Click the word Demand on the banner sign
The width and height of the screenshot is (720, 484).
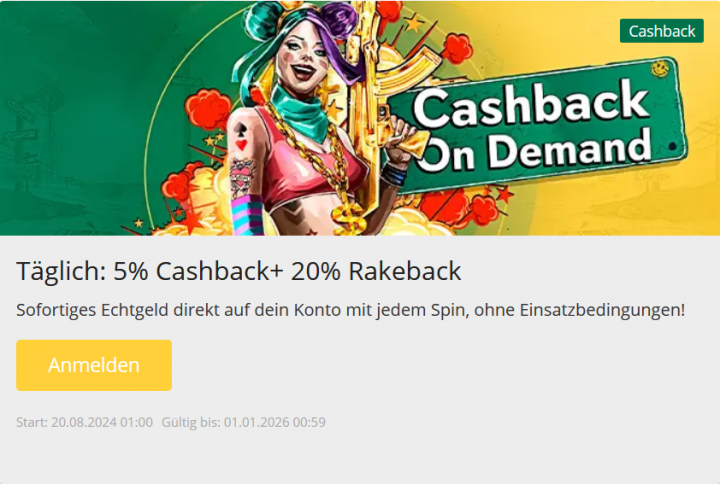[x=569, y=149]
